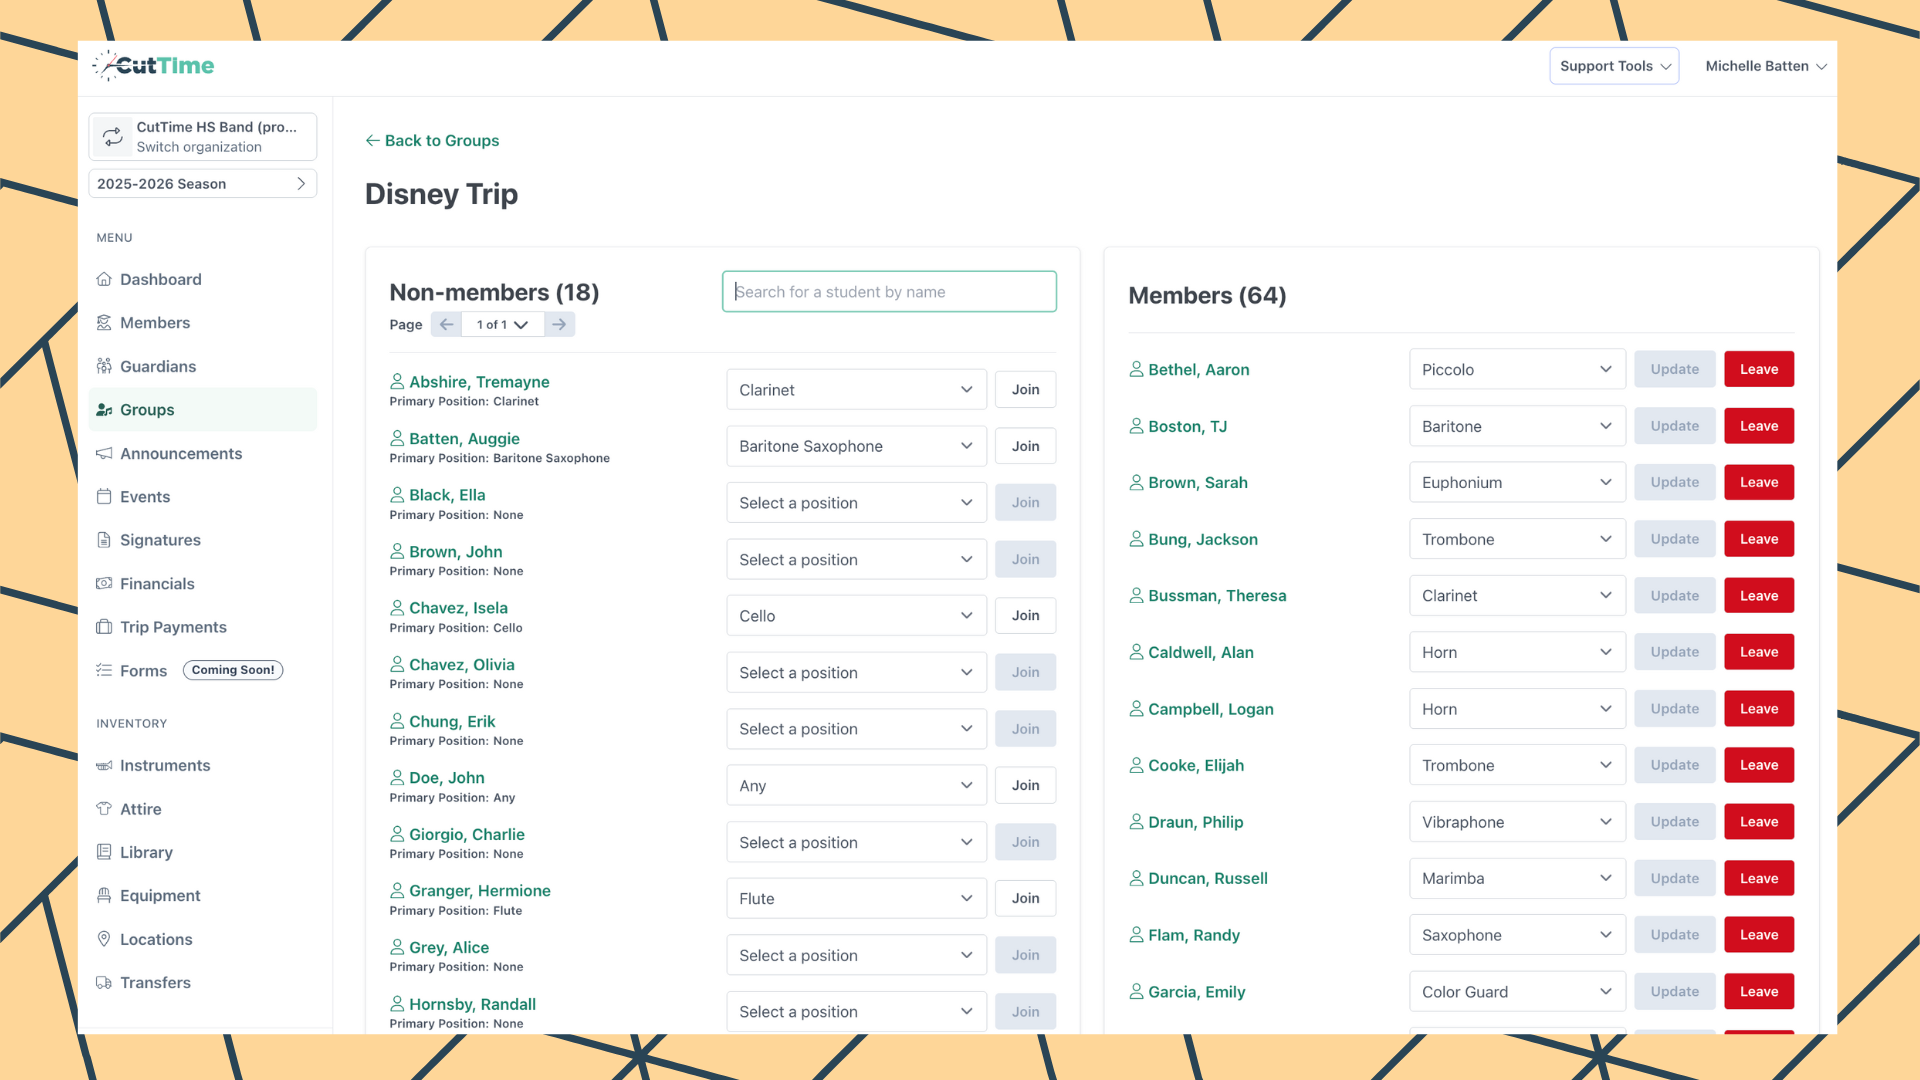
Task: Open the position dropdown for Brown, John
Action: tap(855, 559)
